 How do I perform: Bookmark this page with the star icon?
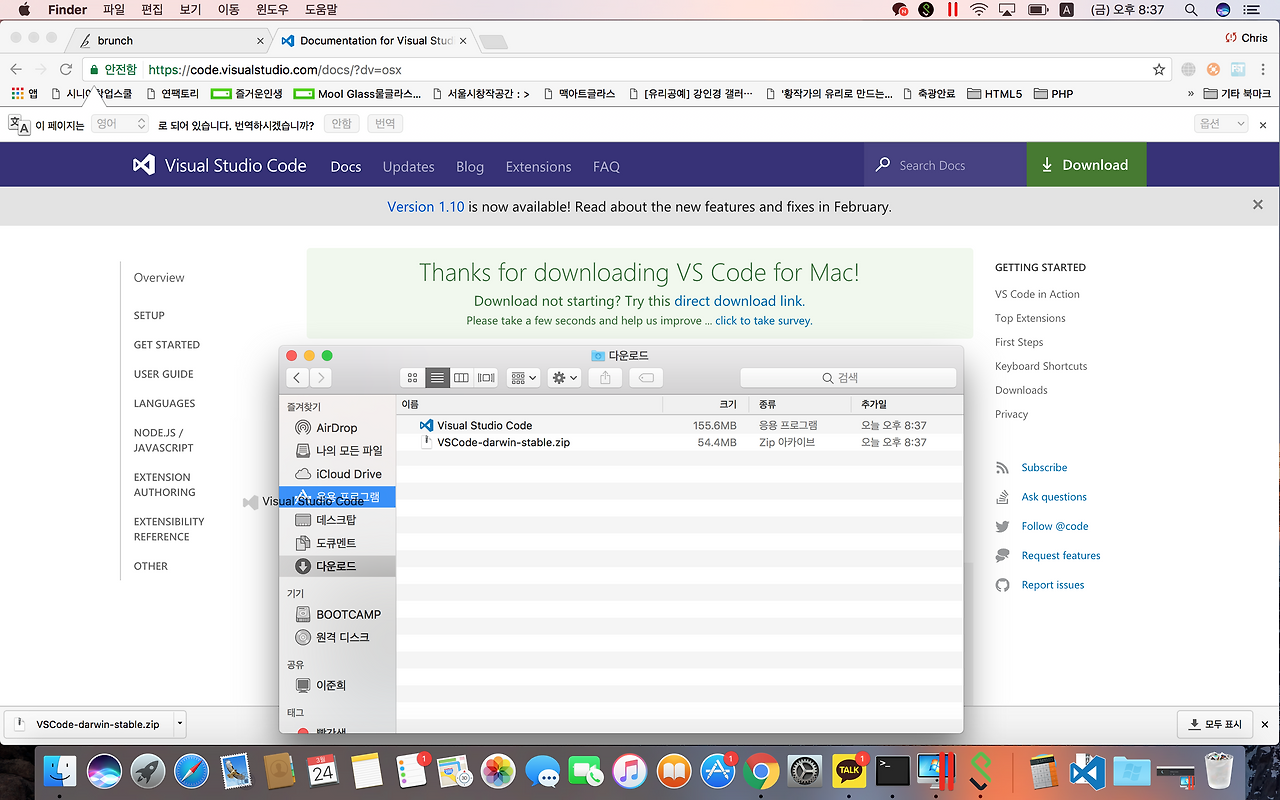click(x=1159, y=69)
